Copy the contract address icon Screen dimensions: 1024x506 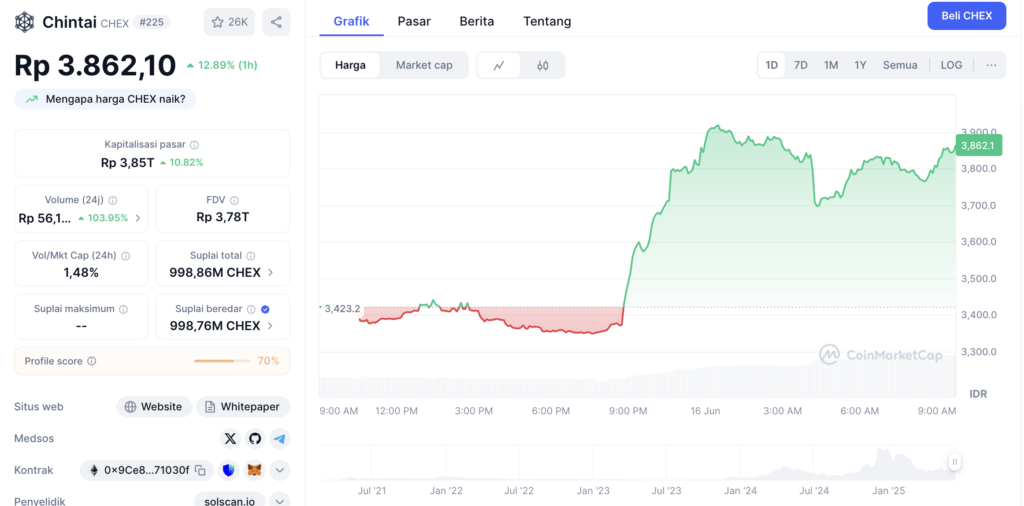pos(201,470)
